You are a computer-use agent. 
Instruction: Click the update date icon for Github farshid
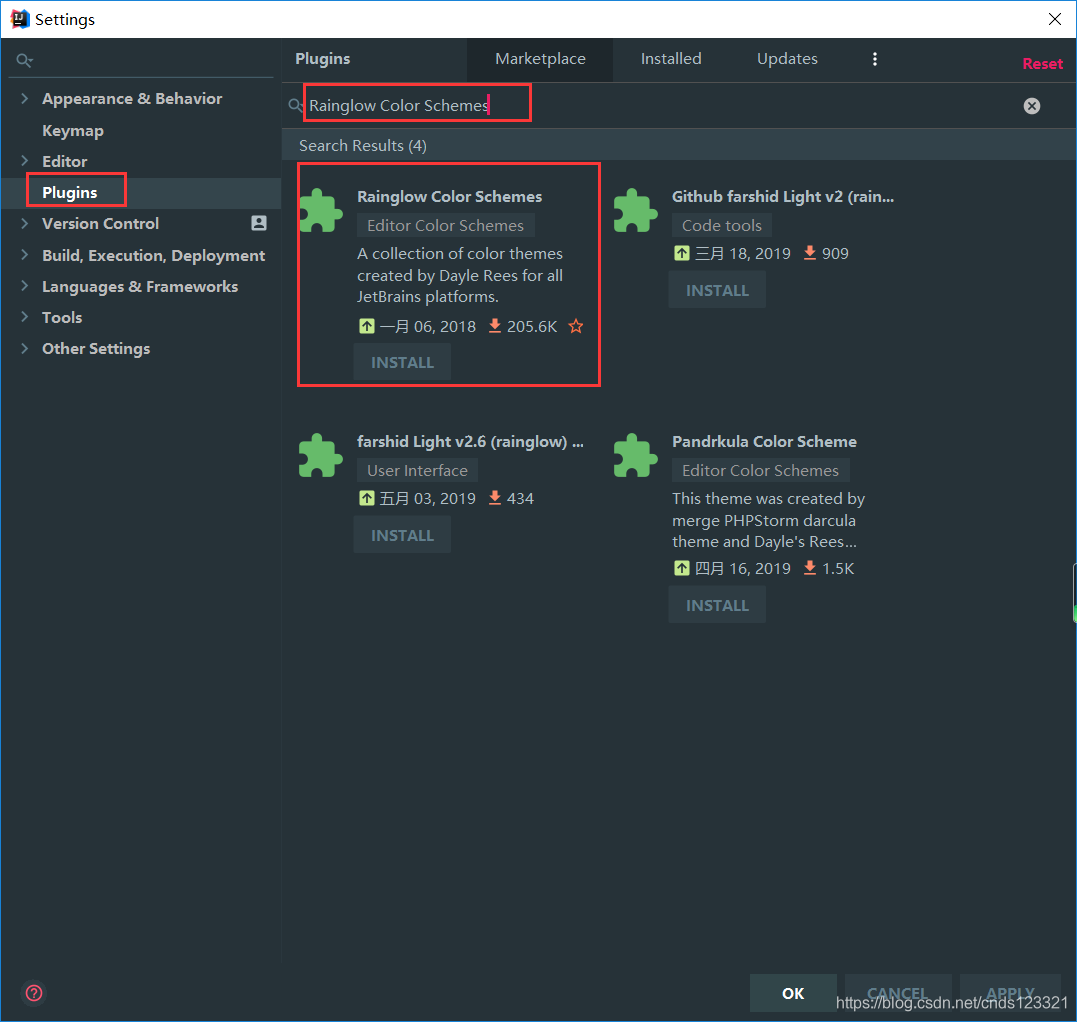click(681, 253)
